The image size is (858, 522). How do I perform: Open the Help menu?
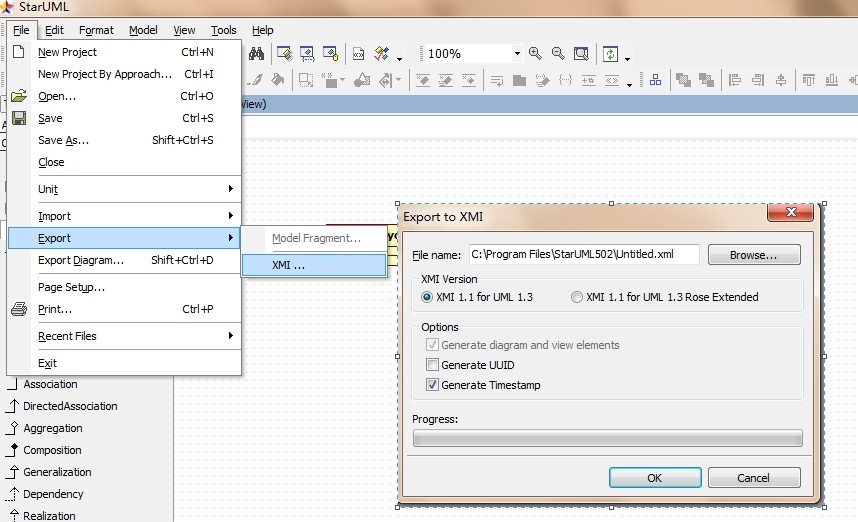pyautogui.click(x=263, y=30)
